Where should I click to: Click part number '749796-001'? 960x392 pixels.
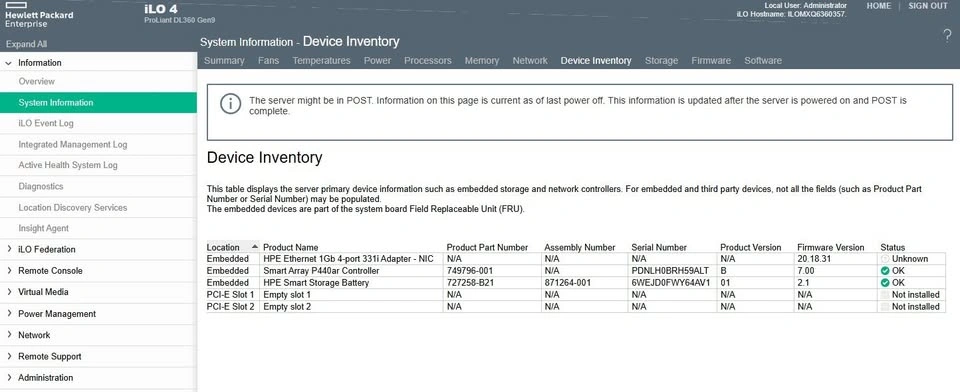pyautogui.click(x=470, y=271)
